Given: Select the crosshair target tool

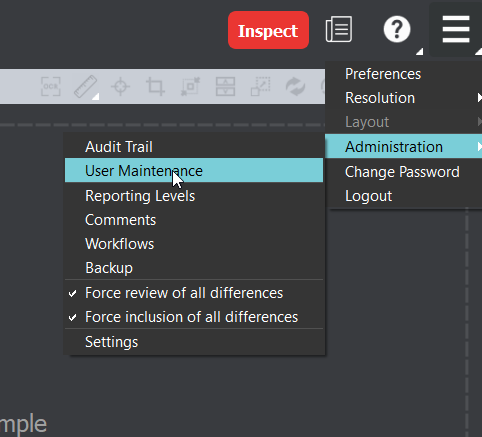Looking at the screenshot, I should 120,87.
